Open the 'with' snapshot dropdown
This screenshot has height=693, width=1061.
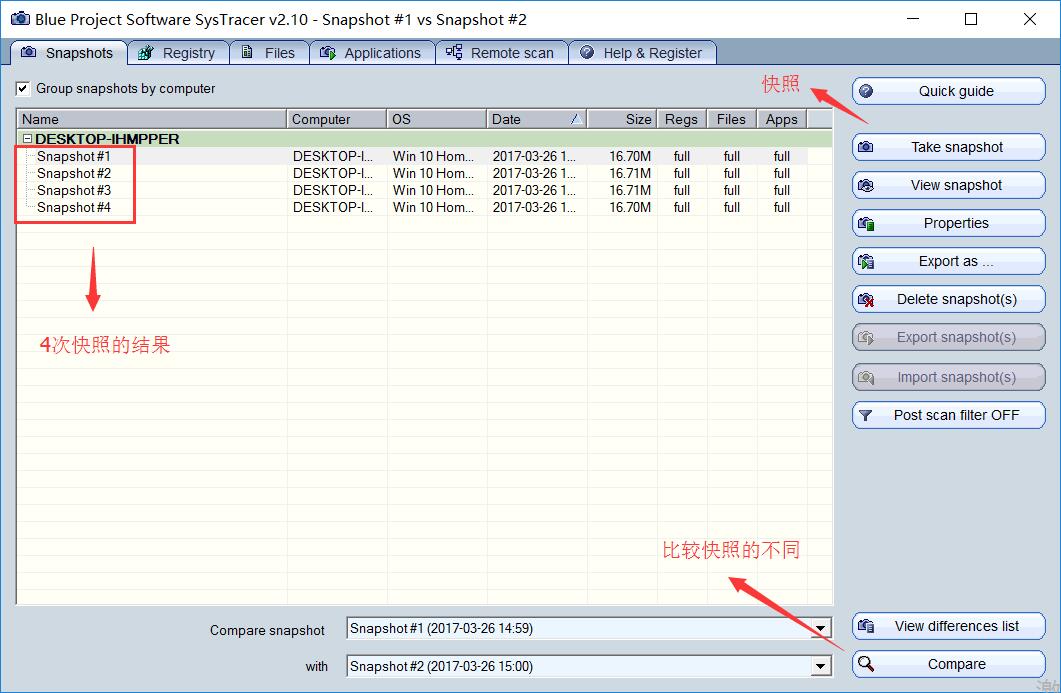point(820,667)
